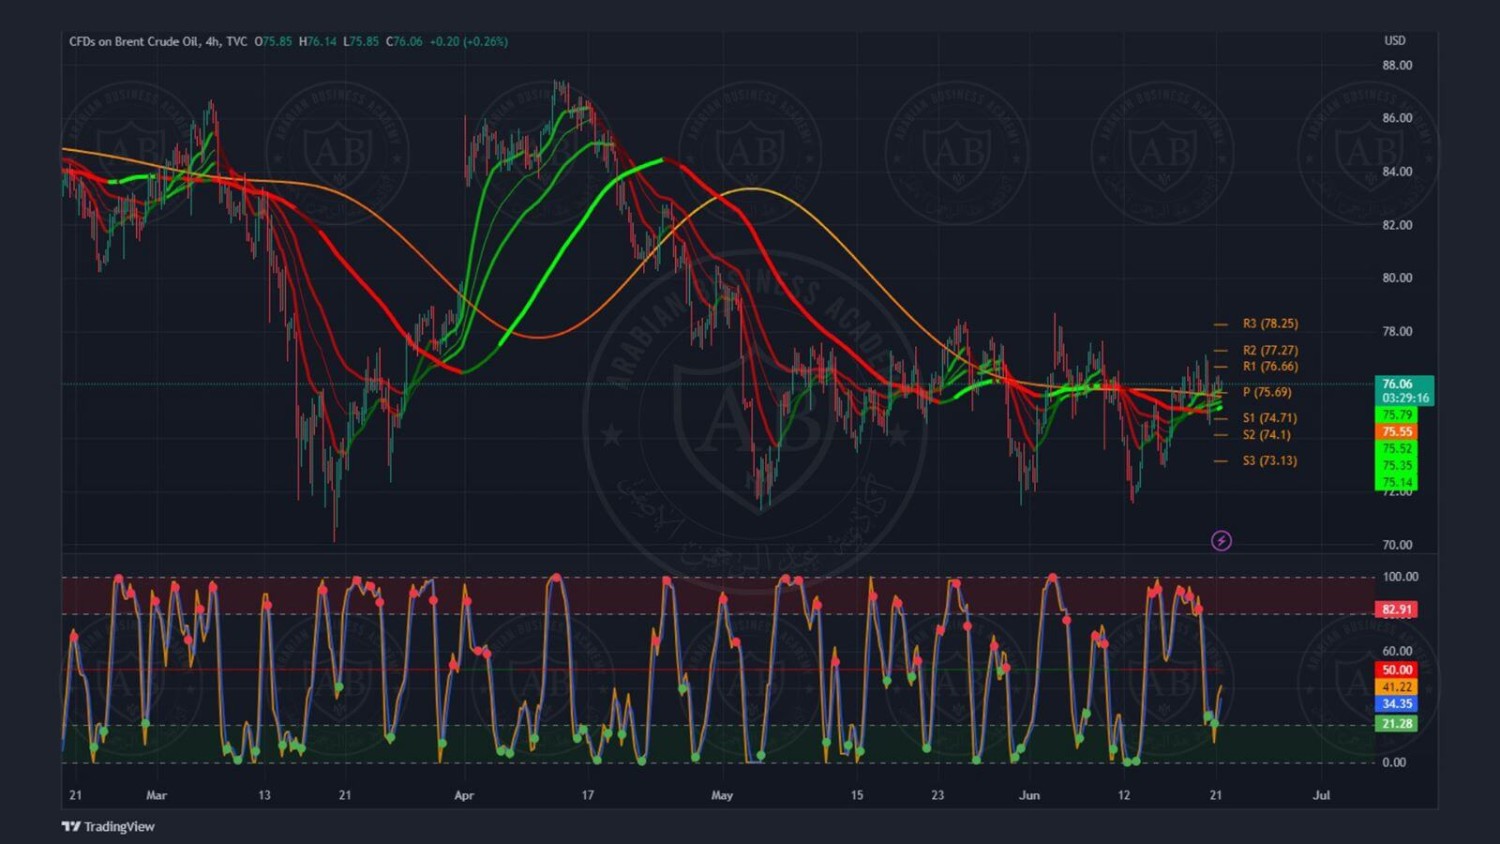Select the S2 (74.1) pivot label

[1267, 435]
